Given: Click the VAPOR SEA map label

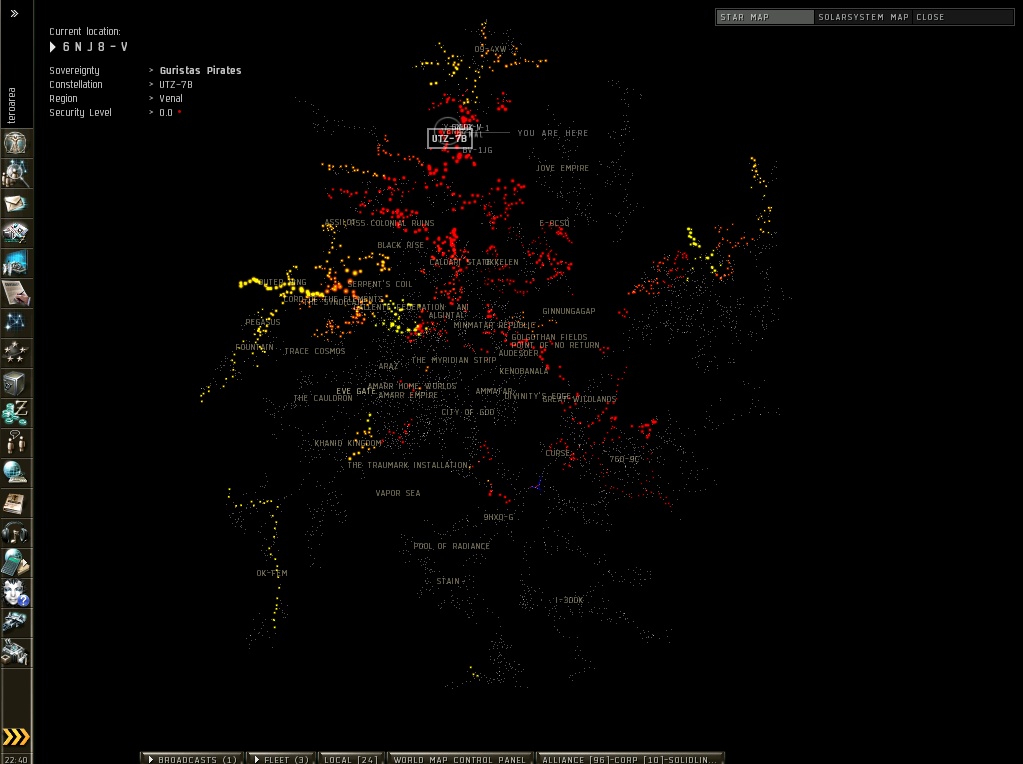Looking at the screenshot, I should point(398,493).
